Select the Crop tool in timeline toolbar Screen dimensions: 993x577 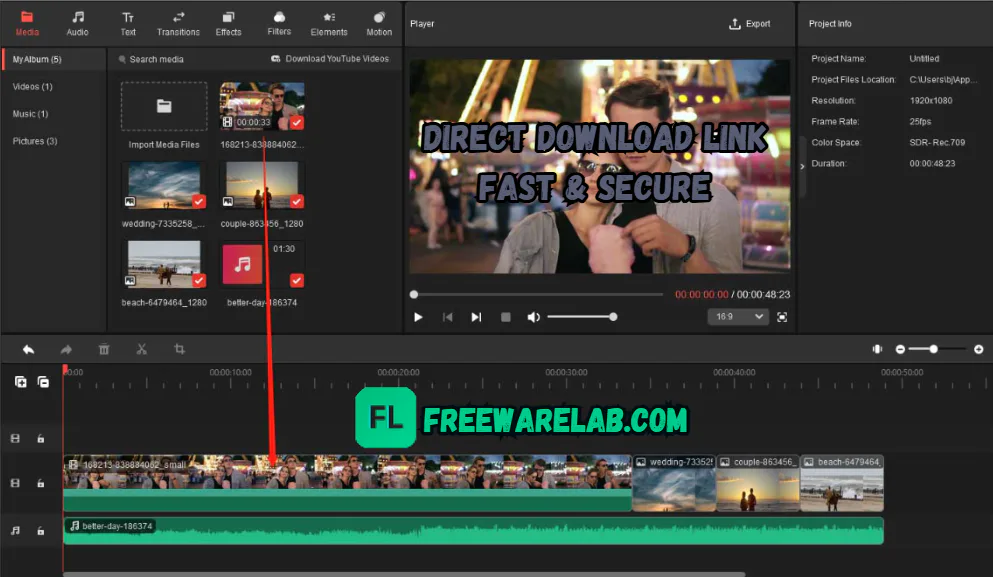coord(180,349)
